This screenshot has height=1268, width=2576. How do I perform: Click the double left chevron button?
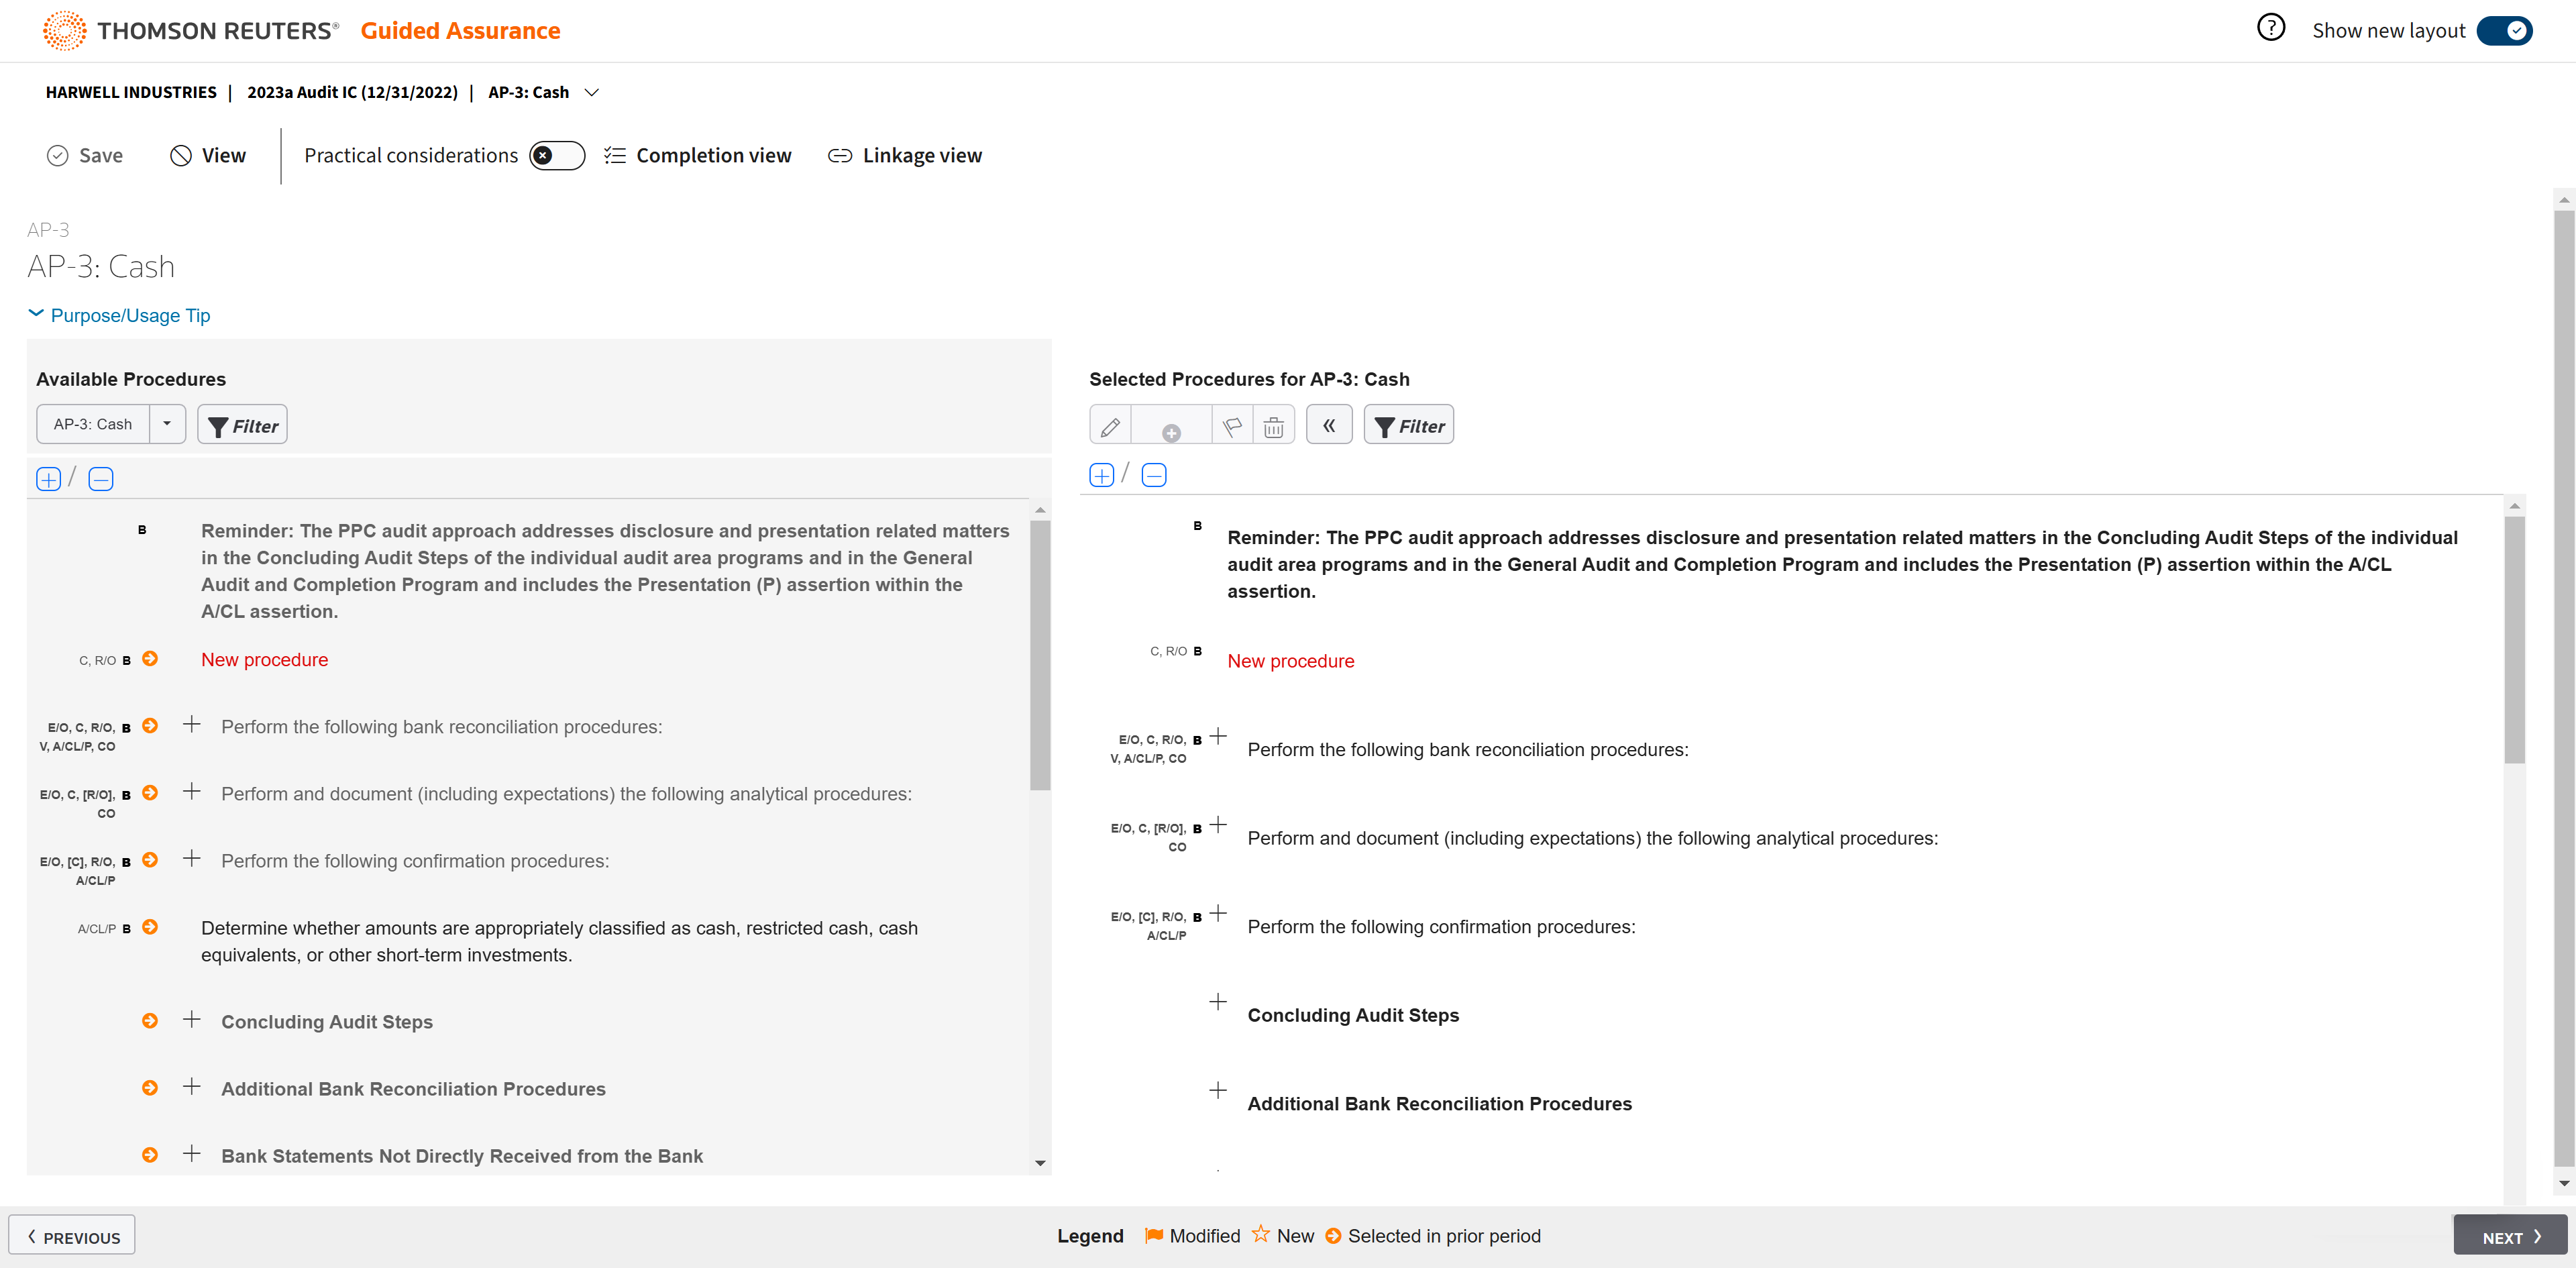pos(1328,426)
